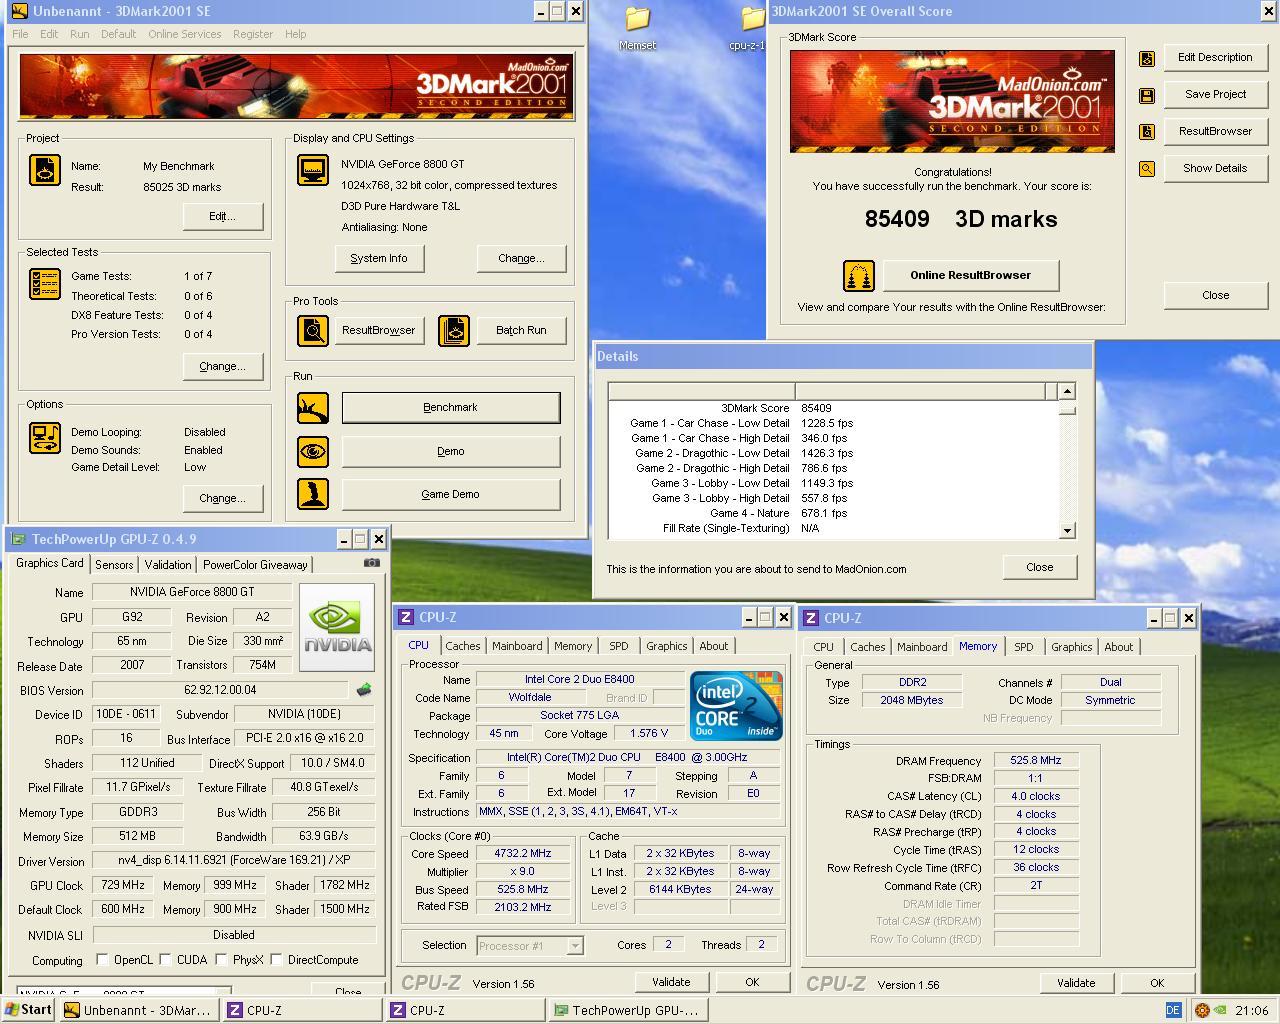This screenshot has height=1024, width=1280.
Task: Click the Demo eye icon
Action: click(313, 451)
